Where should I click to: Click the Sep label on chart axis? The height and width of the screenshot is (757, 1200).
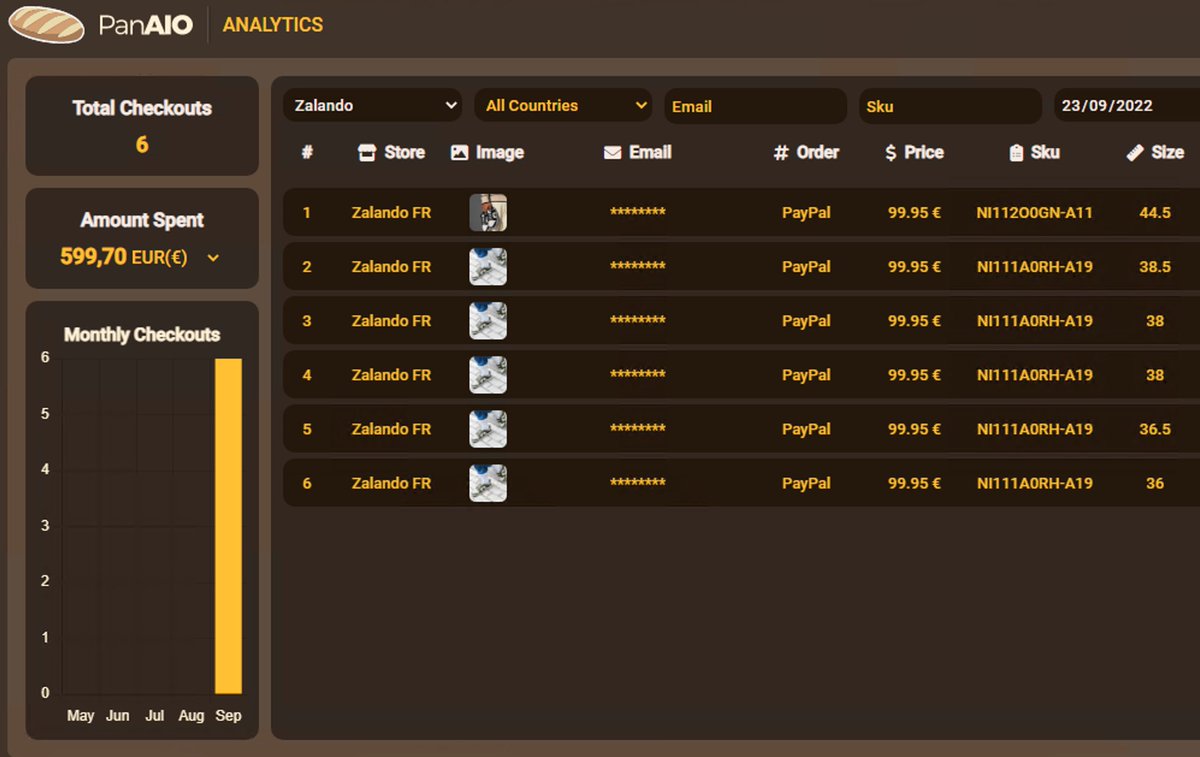pos(228,716)
